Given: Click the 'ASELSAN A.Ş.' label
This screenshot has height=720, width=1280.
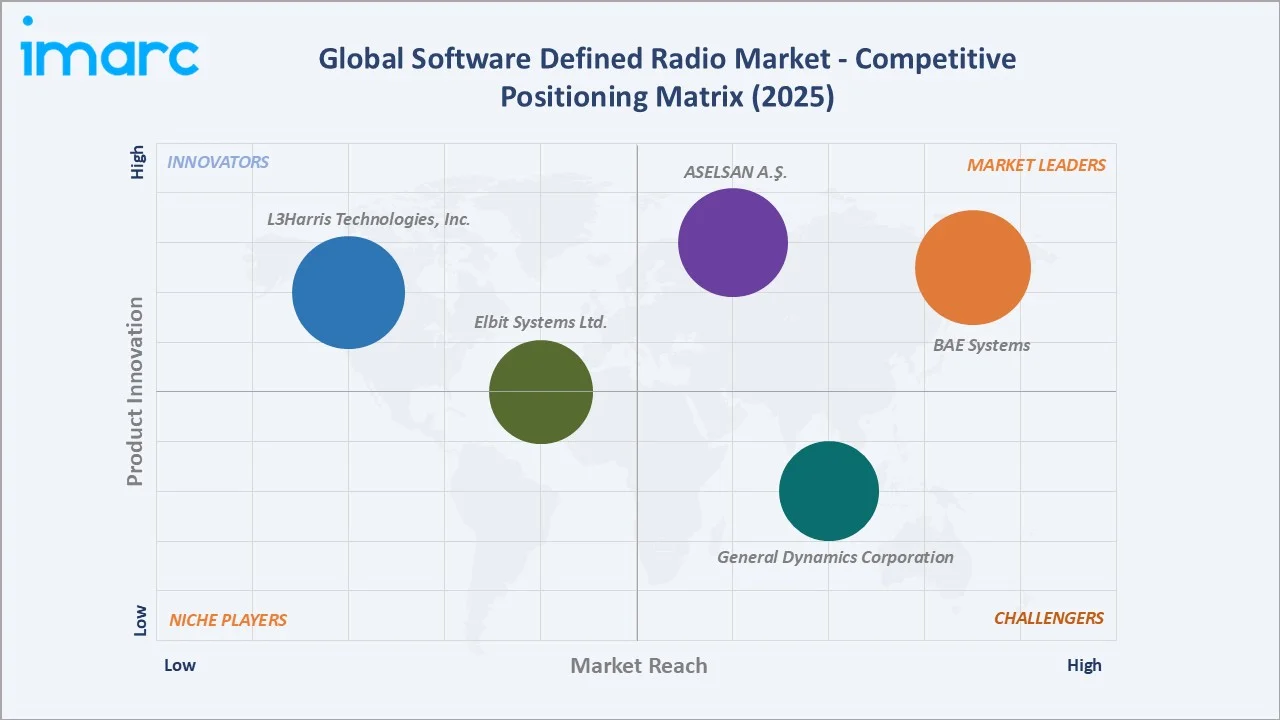Looking at the screenshot, I should pyautogui.click(x=736, y=172).
